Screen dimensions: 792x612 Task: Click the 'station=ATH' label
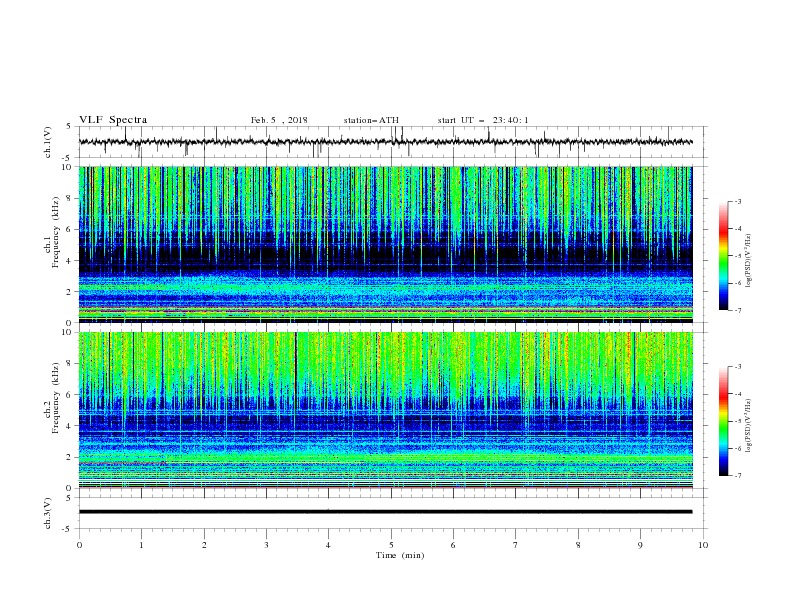371,120
